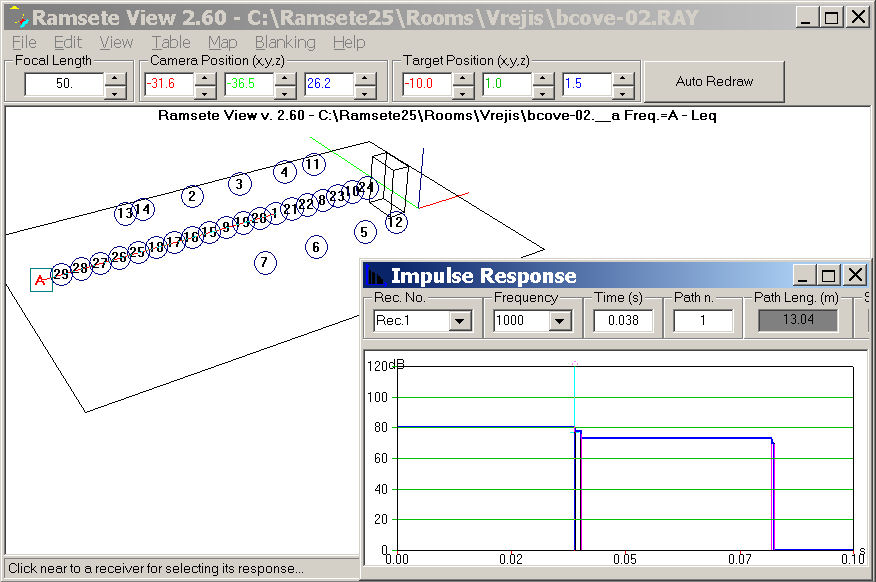Click the Auto Redraw button

tap(714, 82)
